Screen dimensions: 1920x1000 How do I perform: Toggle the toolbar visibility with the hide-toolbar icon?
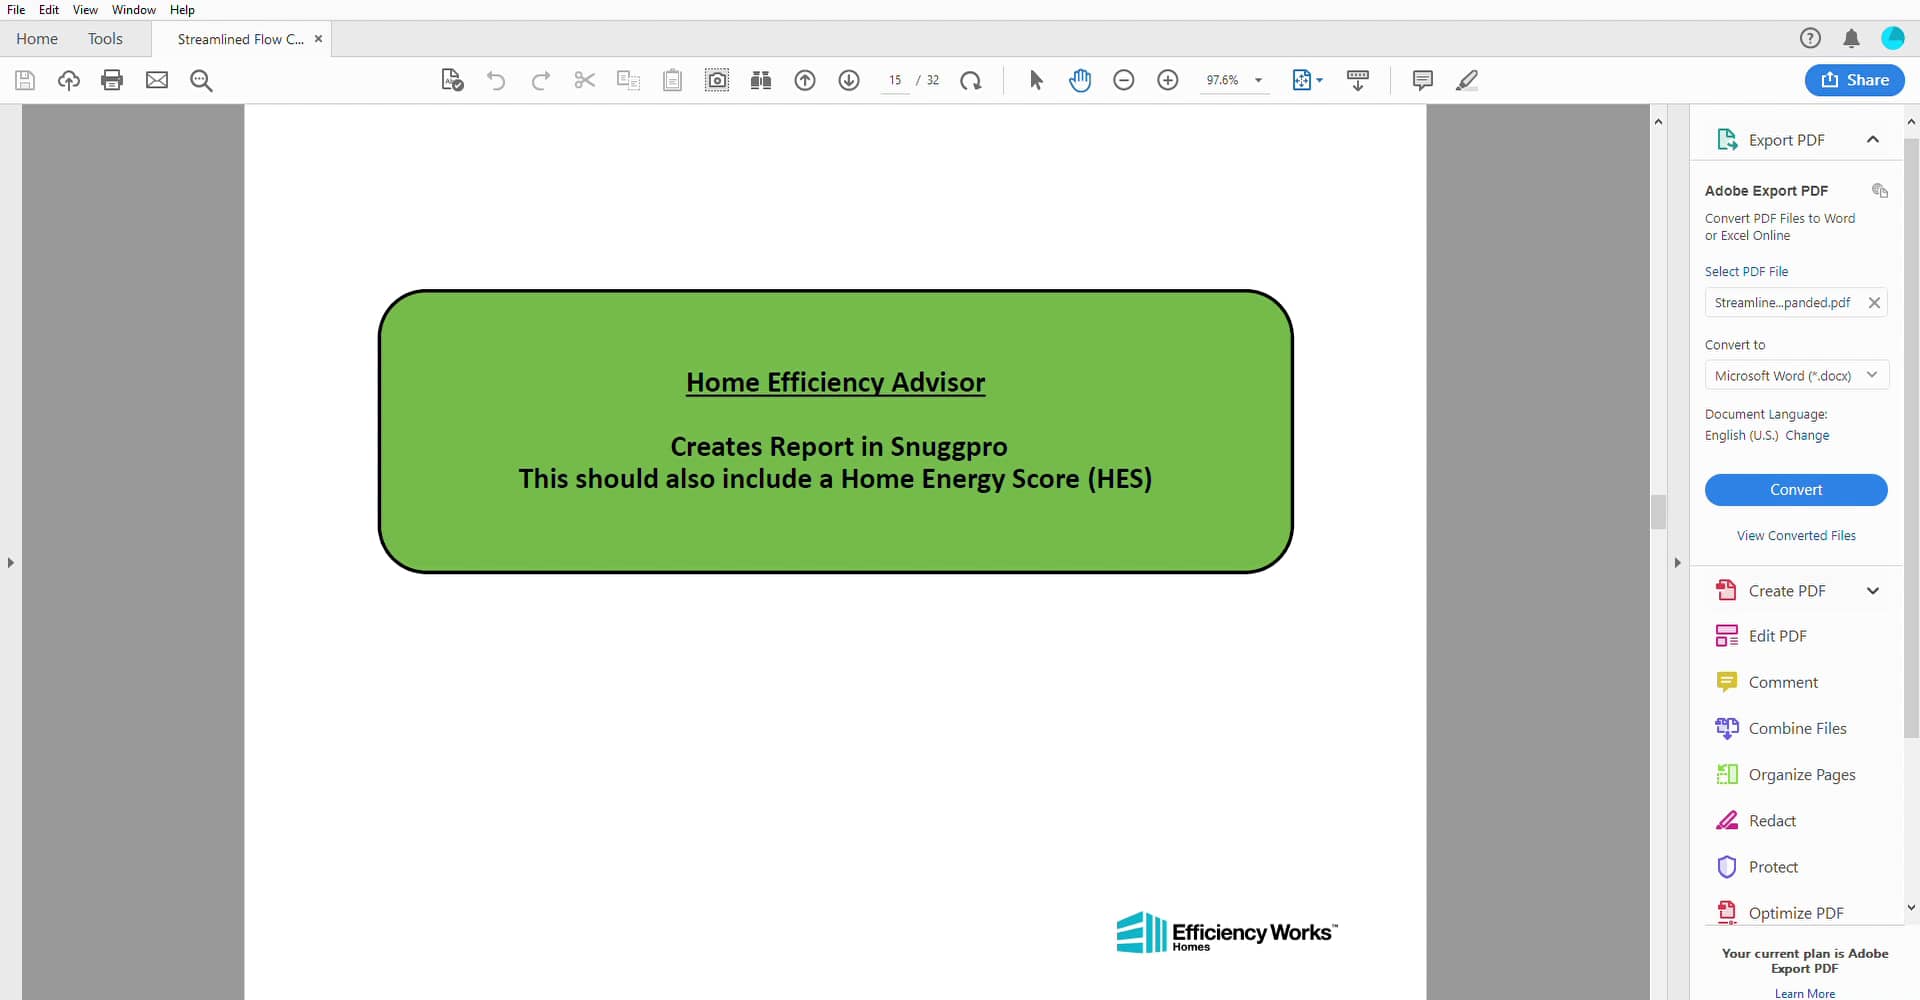pyautogui.click(x=1359, y=80)
